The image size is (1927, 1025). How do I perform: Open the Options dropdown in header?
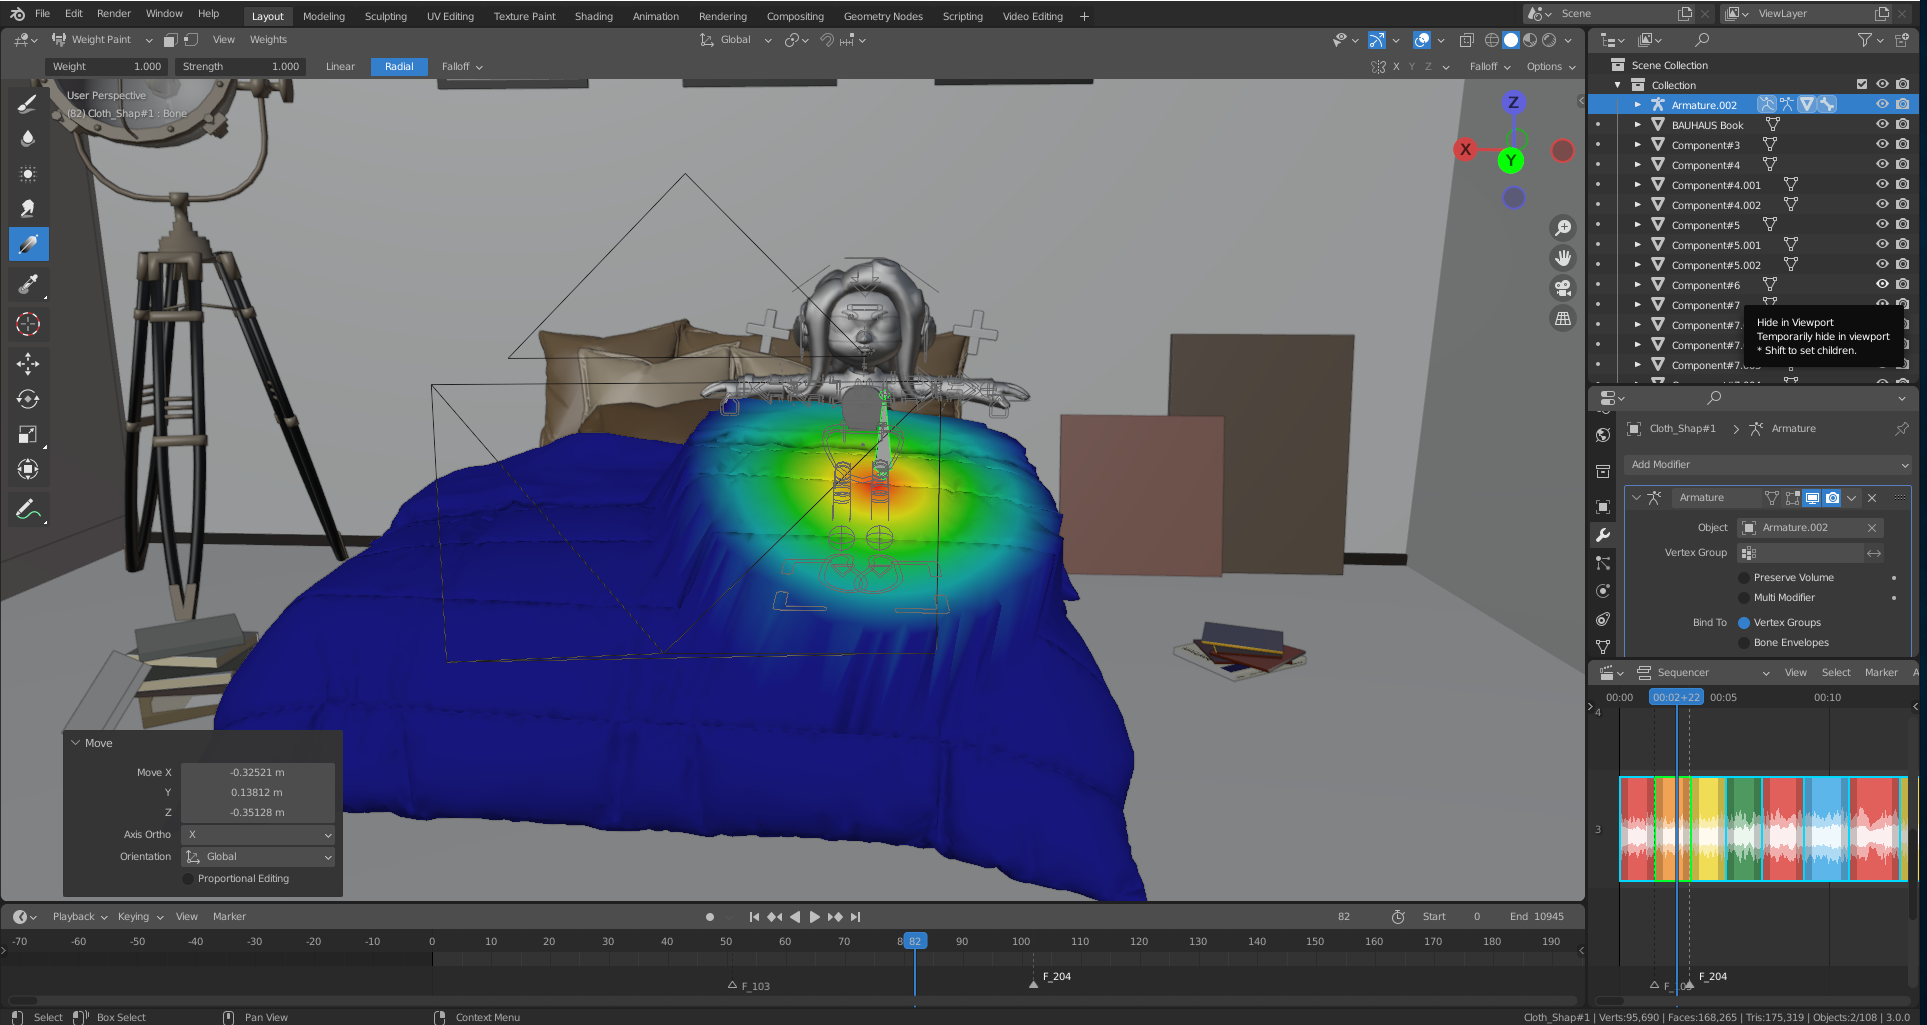(1550, 66)
